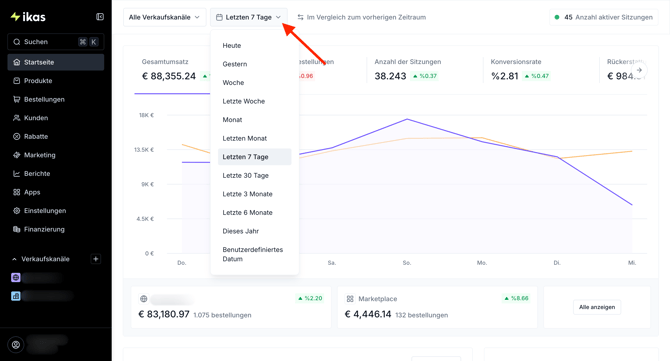Click the Alle anzeigen button

pos(597,307)
